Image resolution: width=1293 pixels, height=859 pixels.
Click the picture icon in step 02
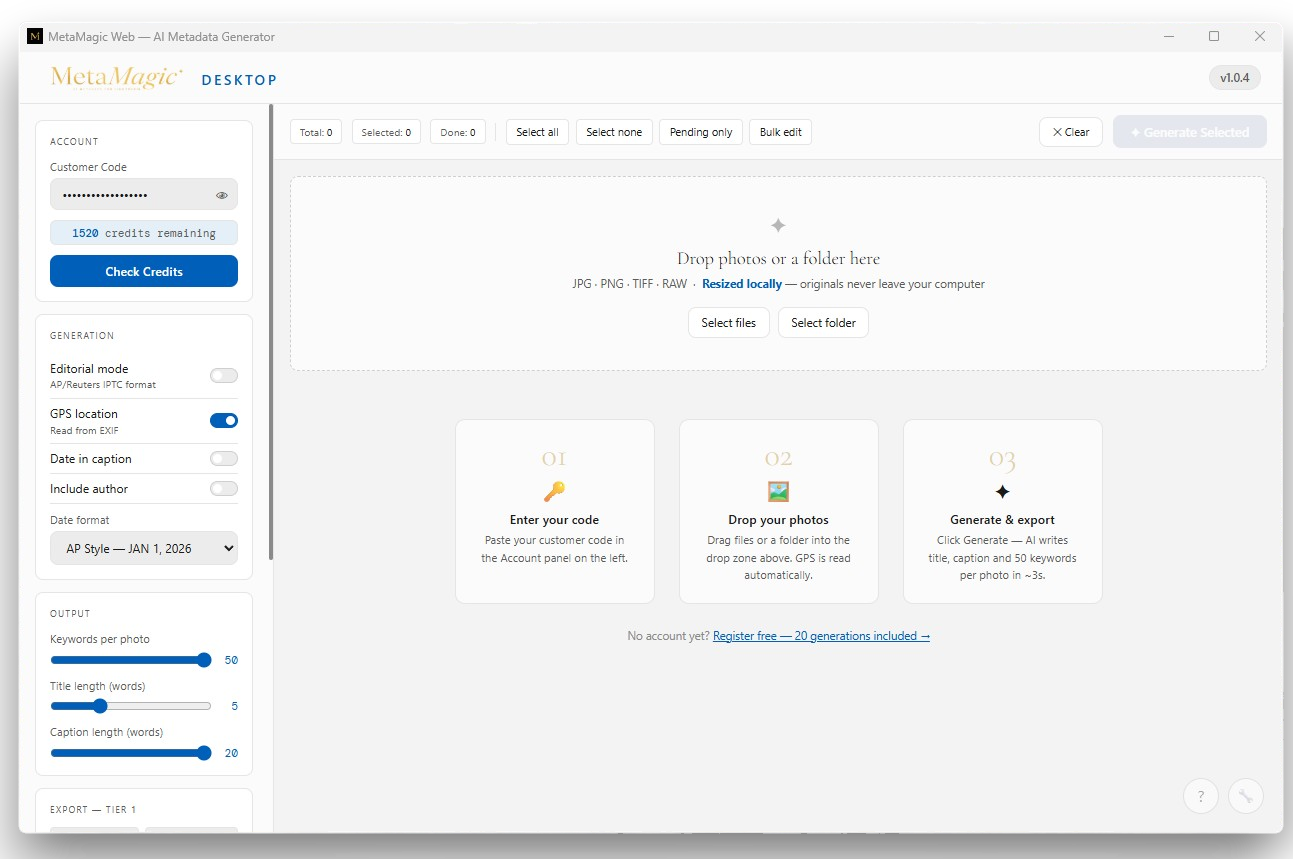pyautogui.click(x=778, y=491)
